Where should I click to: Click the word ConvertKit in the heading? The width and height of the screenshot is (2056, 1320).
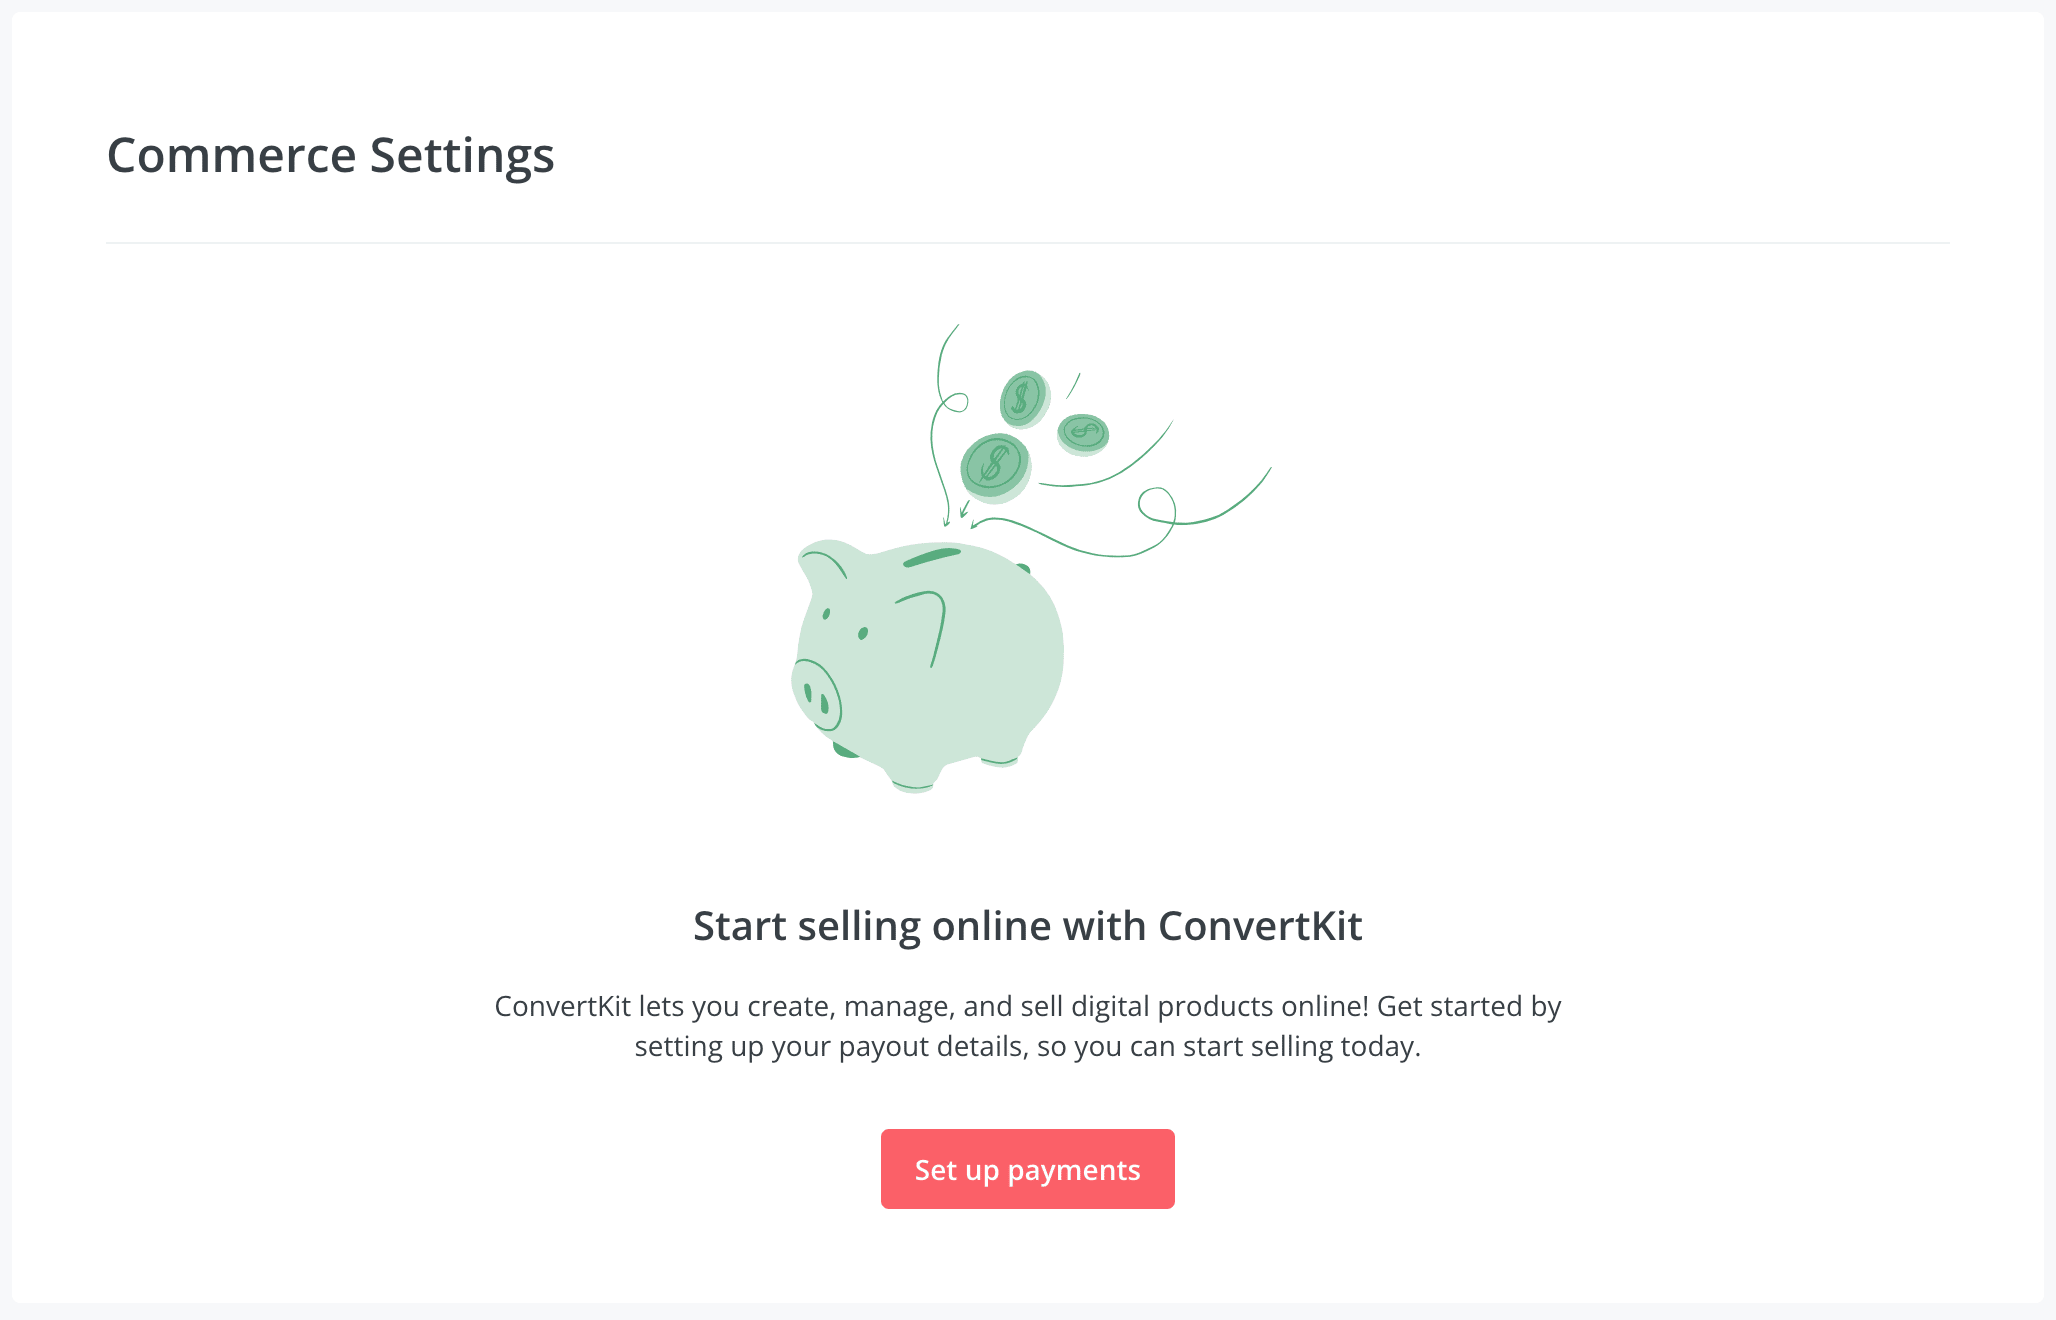(x=1260, y=926)
